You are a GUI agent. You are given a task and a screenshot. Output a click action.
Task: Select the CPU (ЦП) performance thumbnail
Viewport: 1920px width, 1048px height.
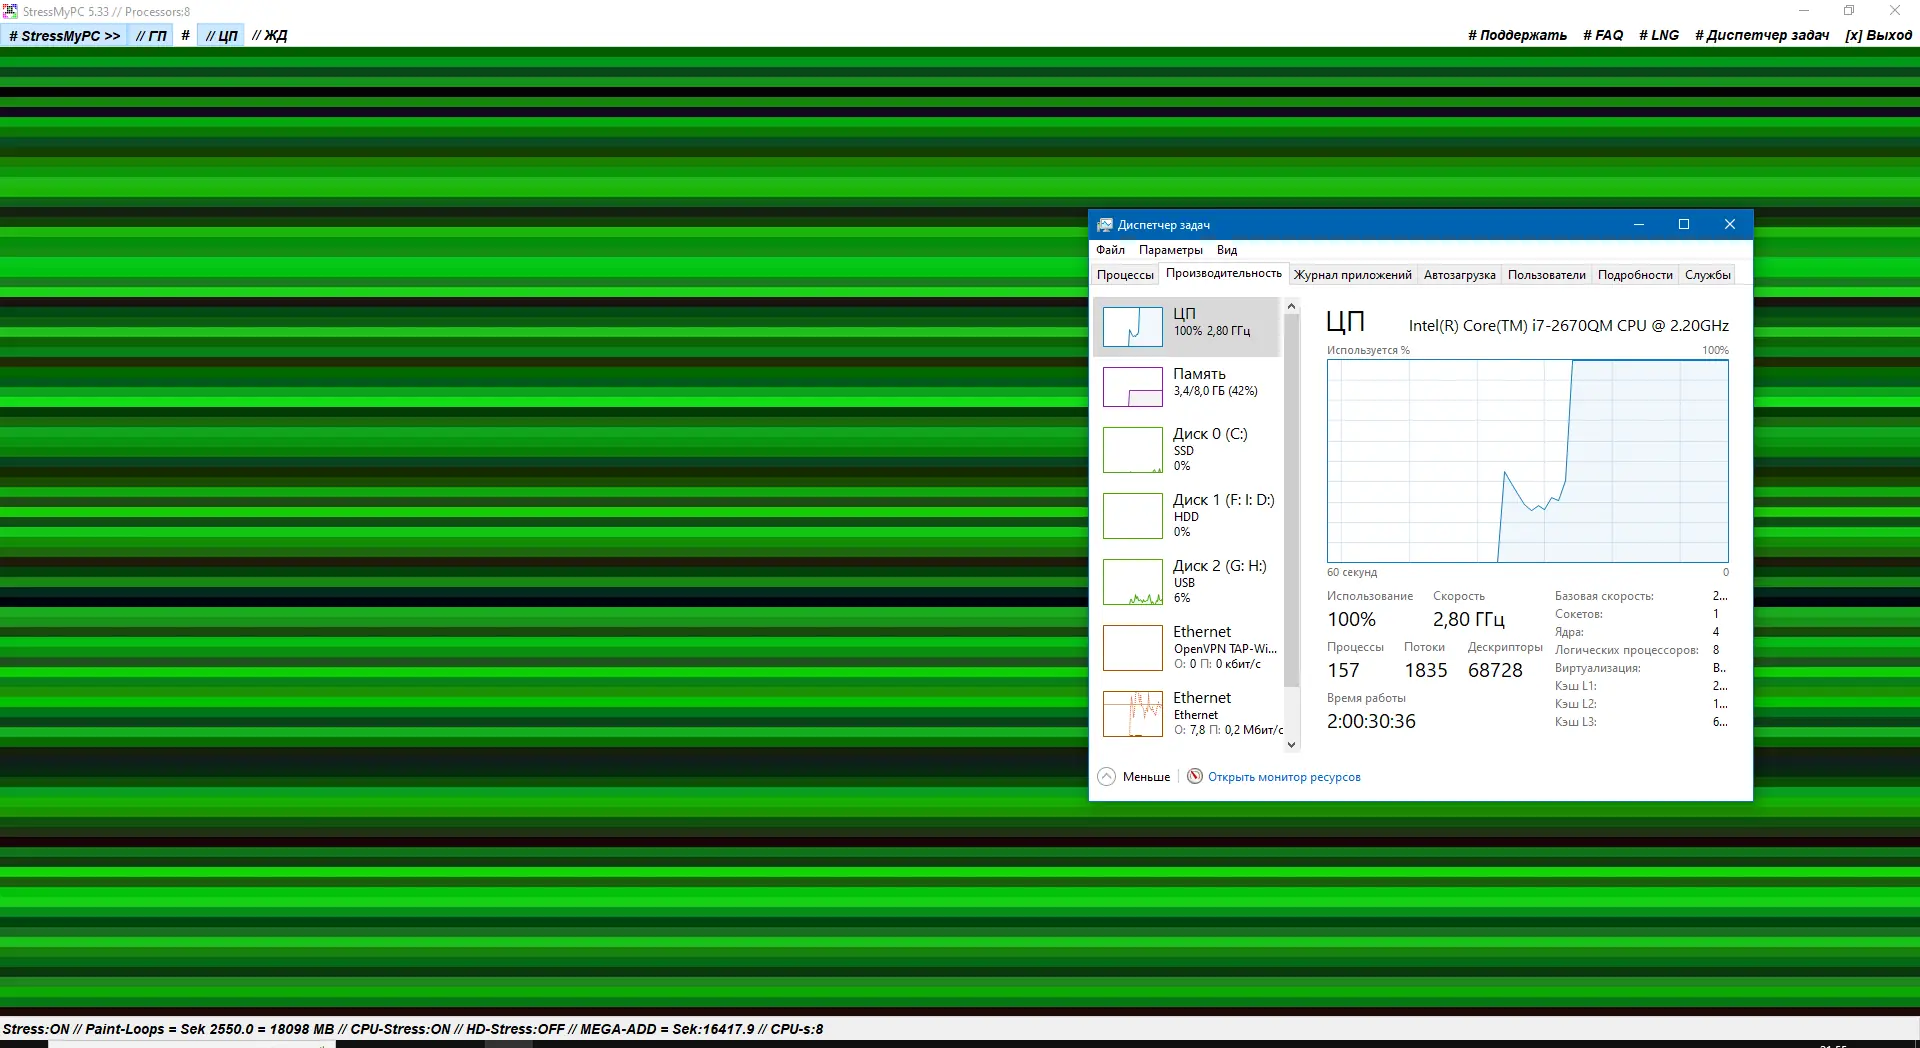tap(1132, 327)
